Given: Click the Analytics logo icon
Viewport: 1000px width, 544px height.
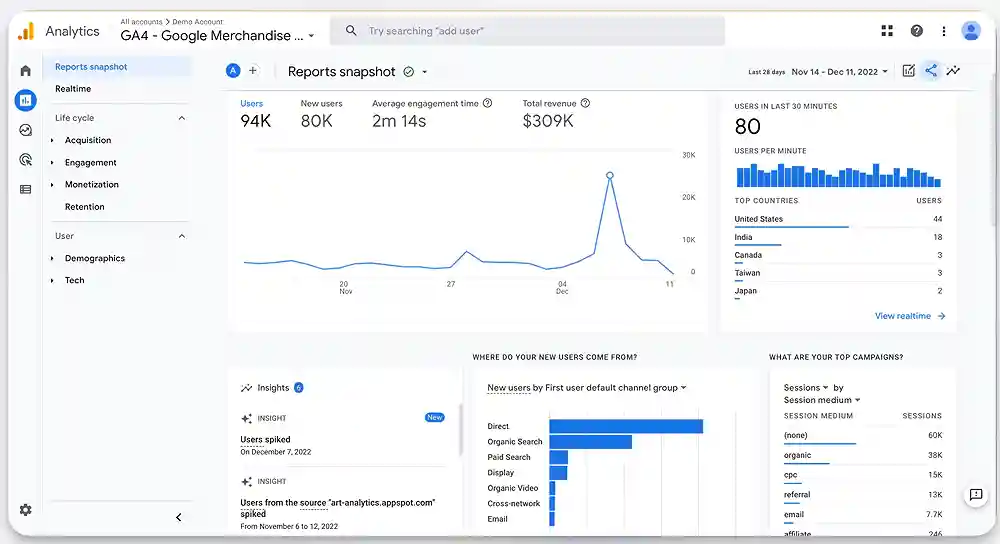Looking at the screenshot, I should 26,31.
